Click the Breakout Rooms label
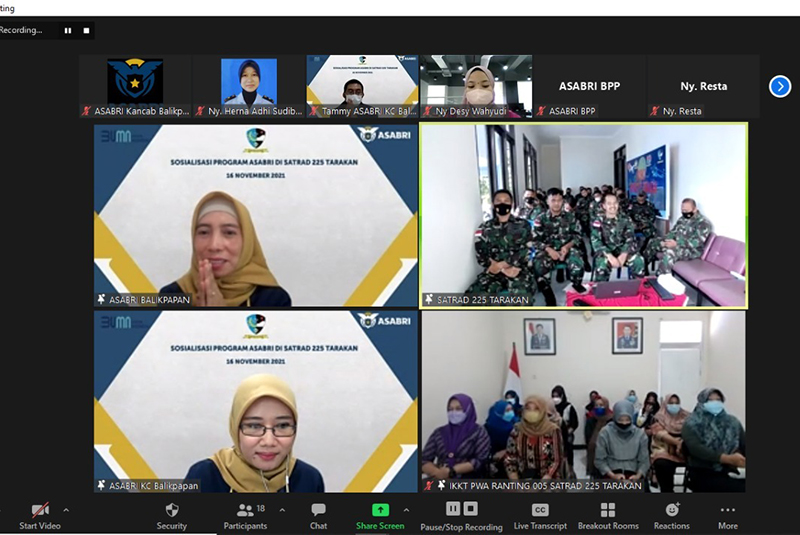800x535 pixels. pyautogui.click(x=608, y=526)
